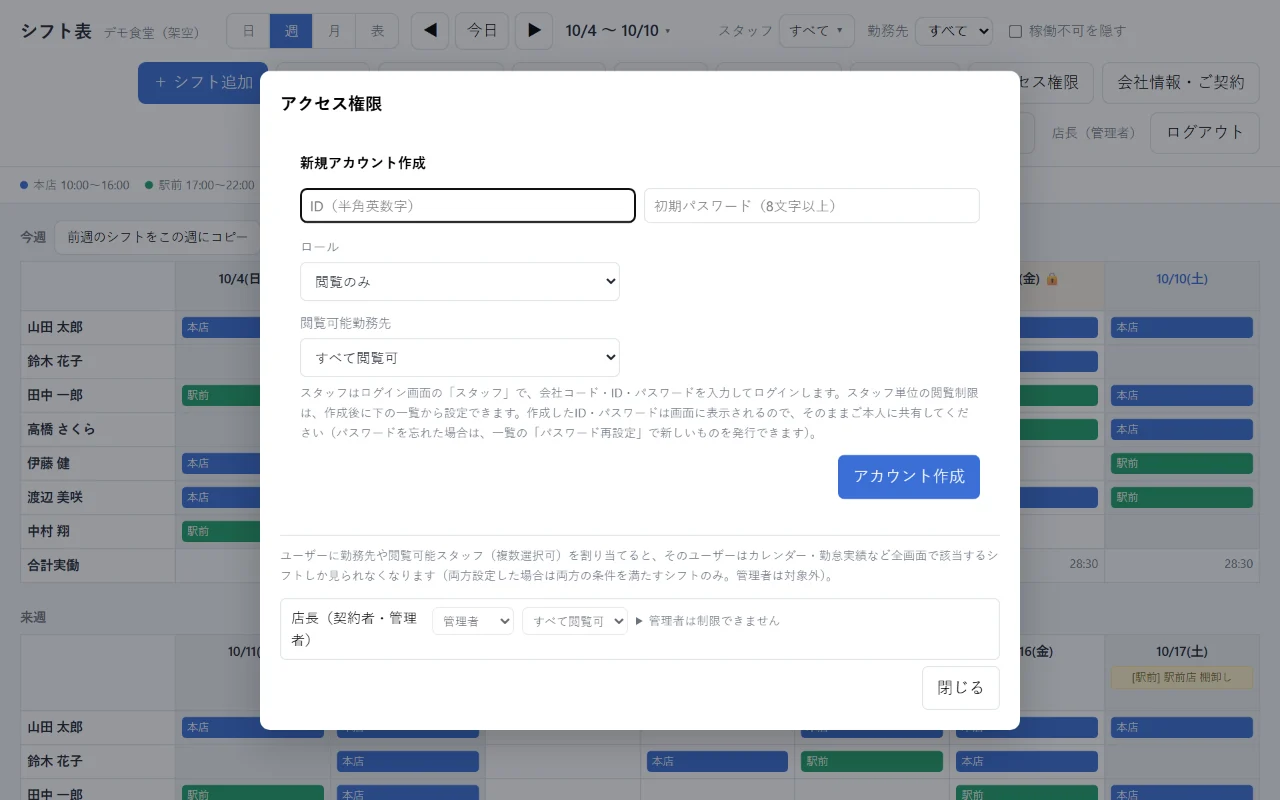Click staff name 高橋 さくら

coord(62,430)
